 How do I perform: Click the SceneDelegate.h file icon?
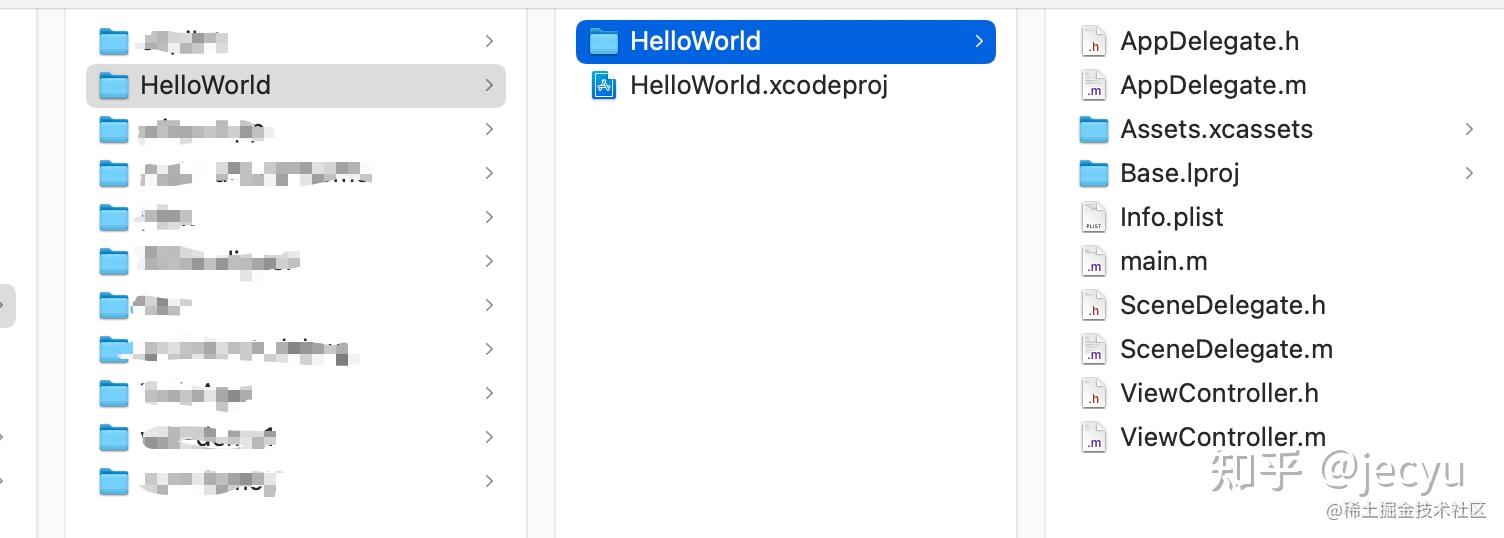click(x=1094, y=305)
